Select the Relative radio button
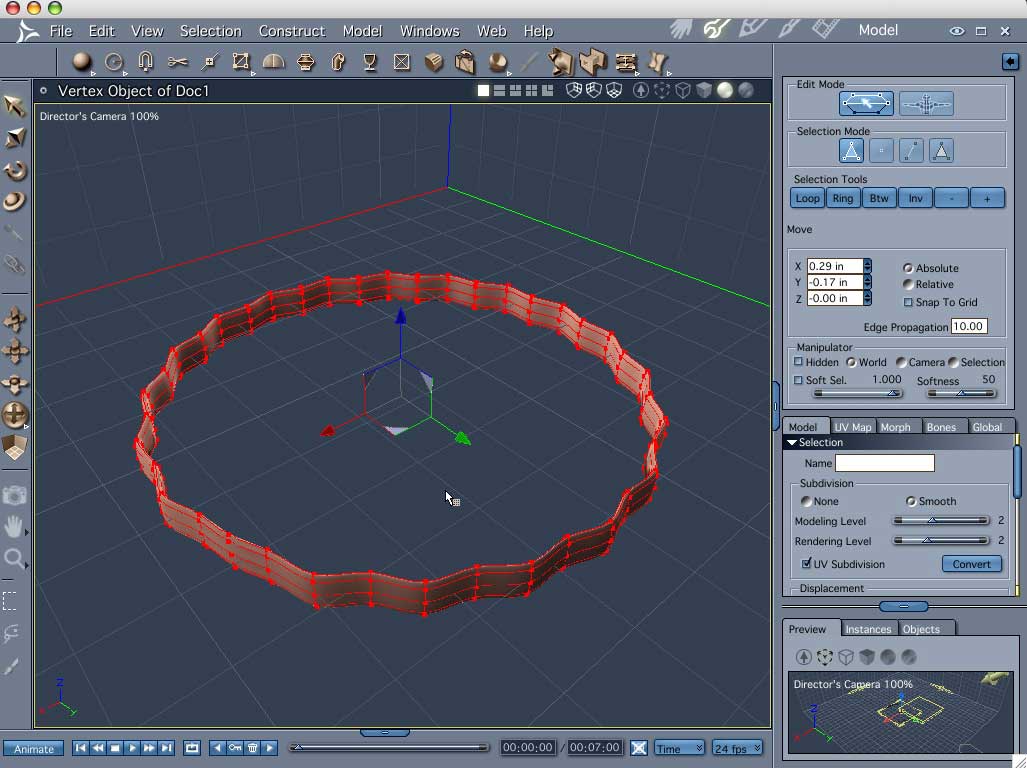Screen dimensions: 1027x768 pos(908,284)
